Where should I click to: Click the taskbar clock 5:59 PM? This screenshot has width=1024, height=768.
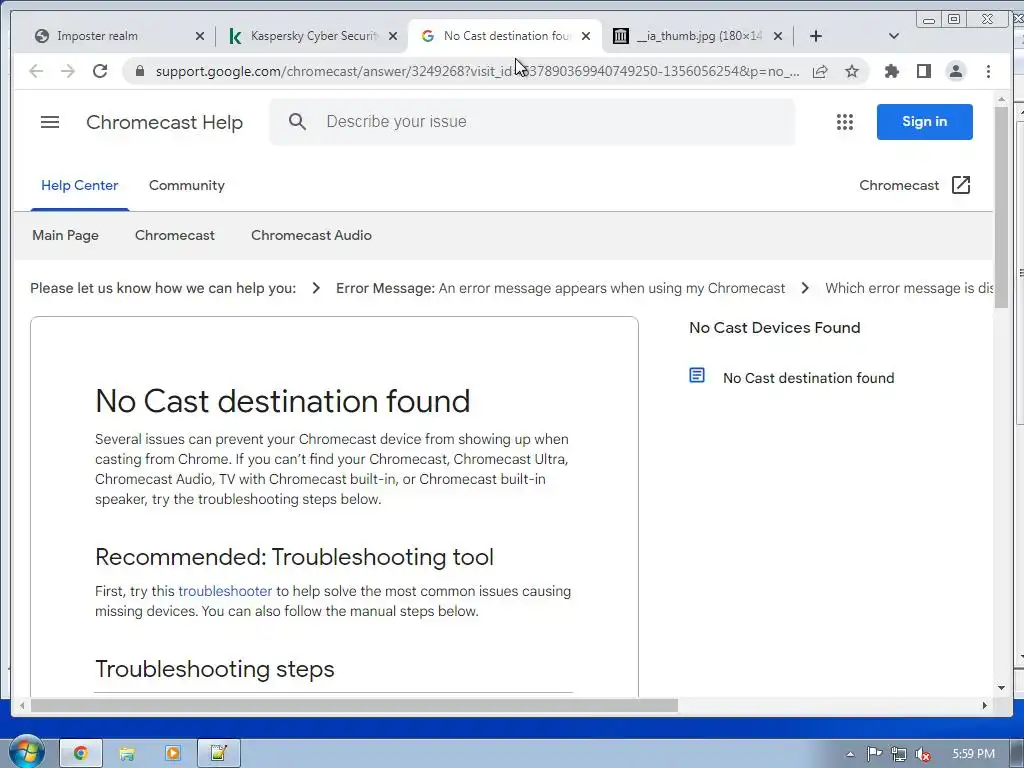[x=973, y=754]
